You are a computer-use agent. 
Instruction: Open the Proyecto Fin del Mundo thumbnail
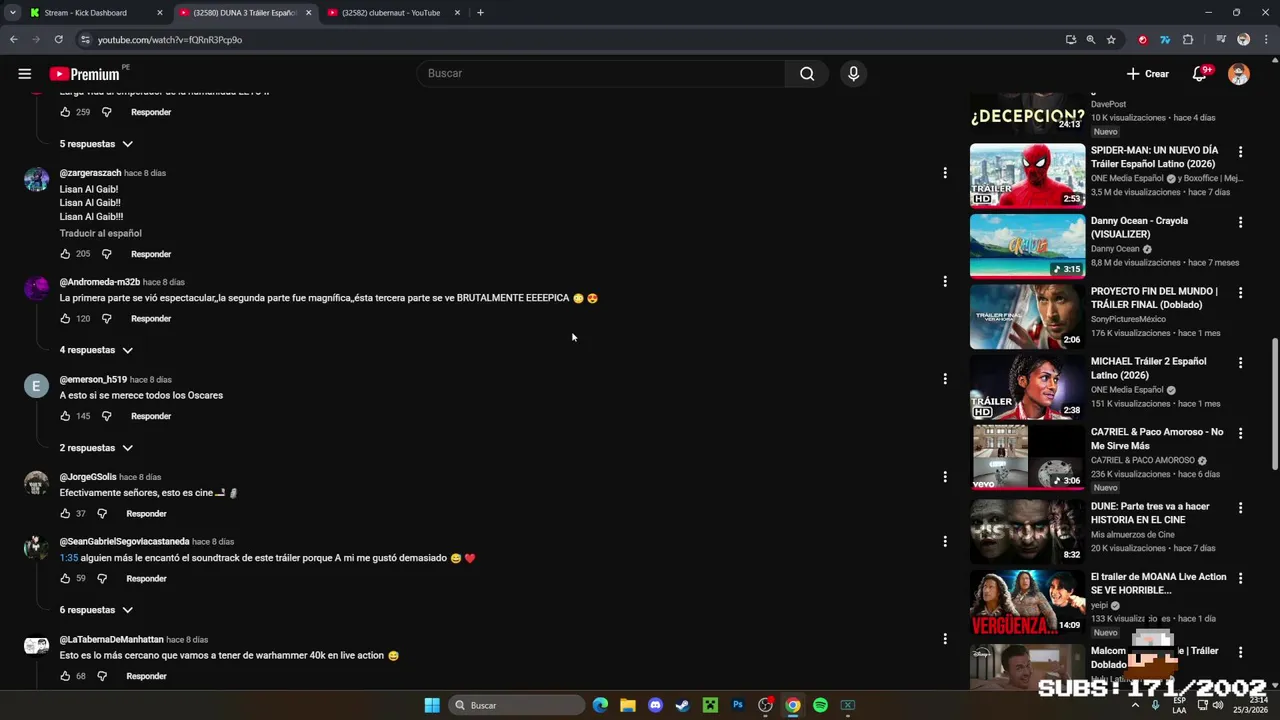[1027, 316]
